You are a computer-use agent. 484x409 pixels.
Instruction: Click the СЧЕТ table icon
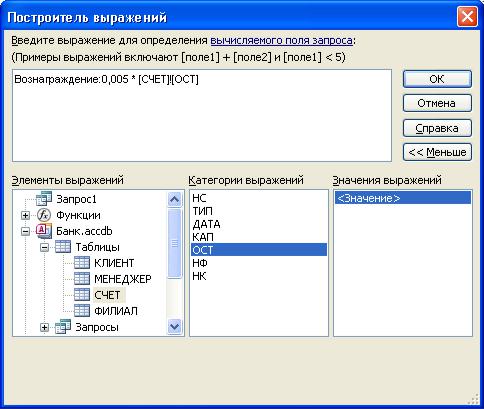82,295
